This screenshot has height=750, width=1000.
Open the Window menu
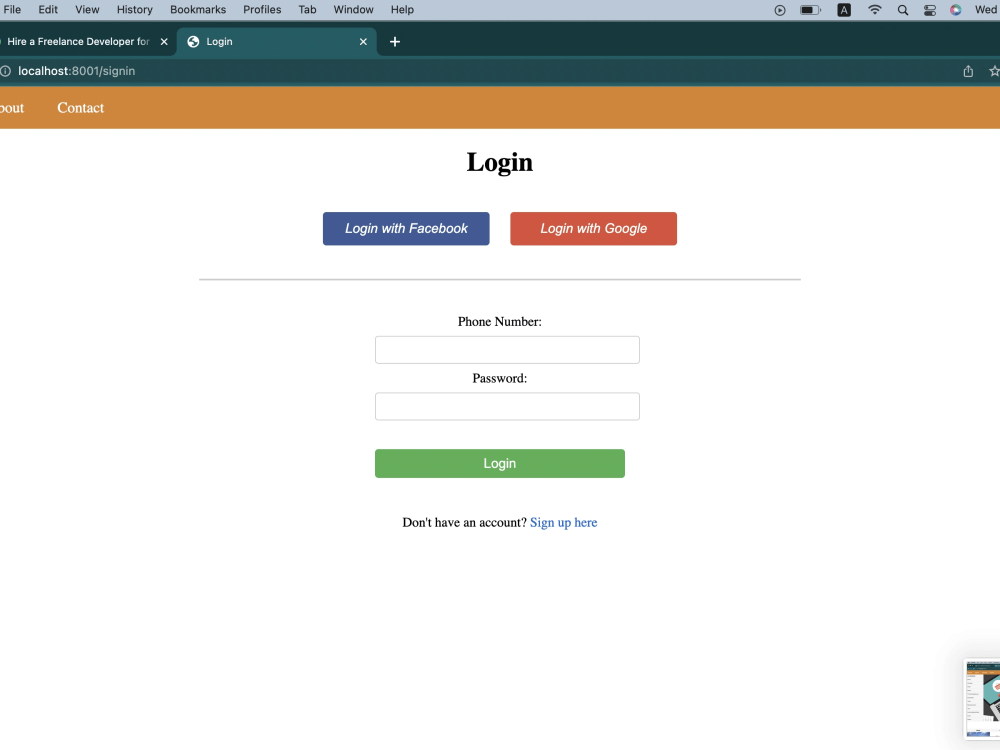tap(353, 10)
